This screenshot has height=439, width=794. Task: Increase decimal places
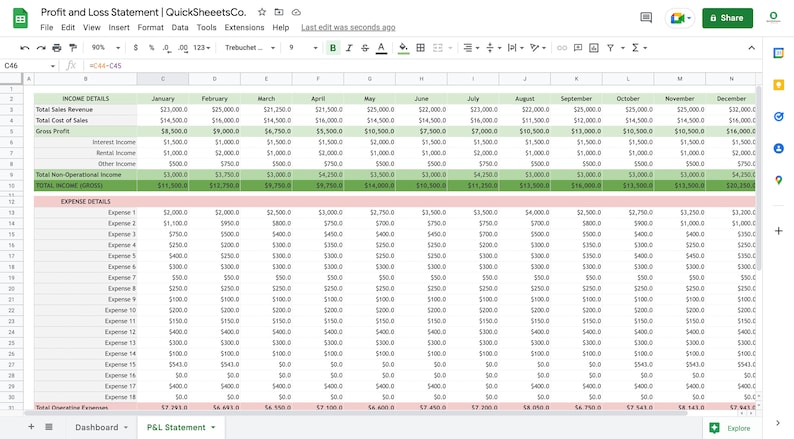pos(183,48)
